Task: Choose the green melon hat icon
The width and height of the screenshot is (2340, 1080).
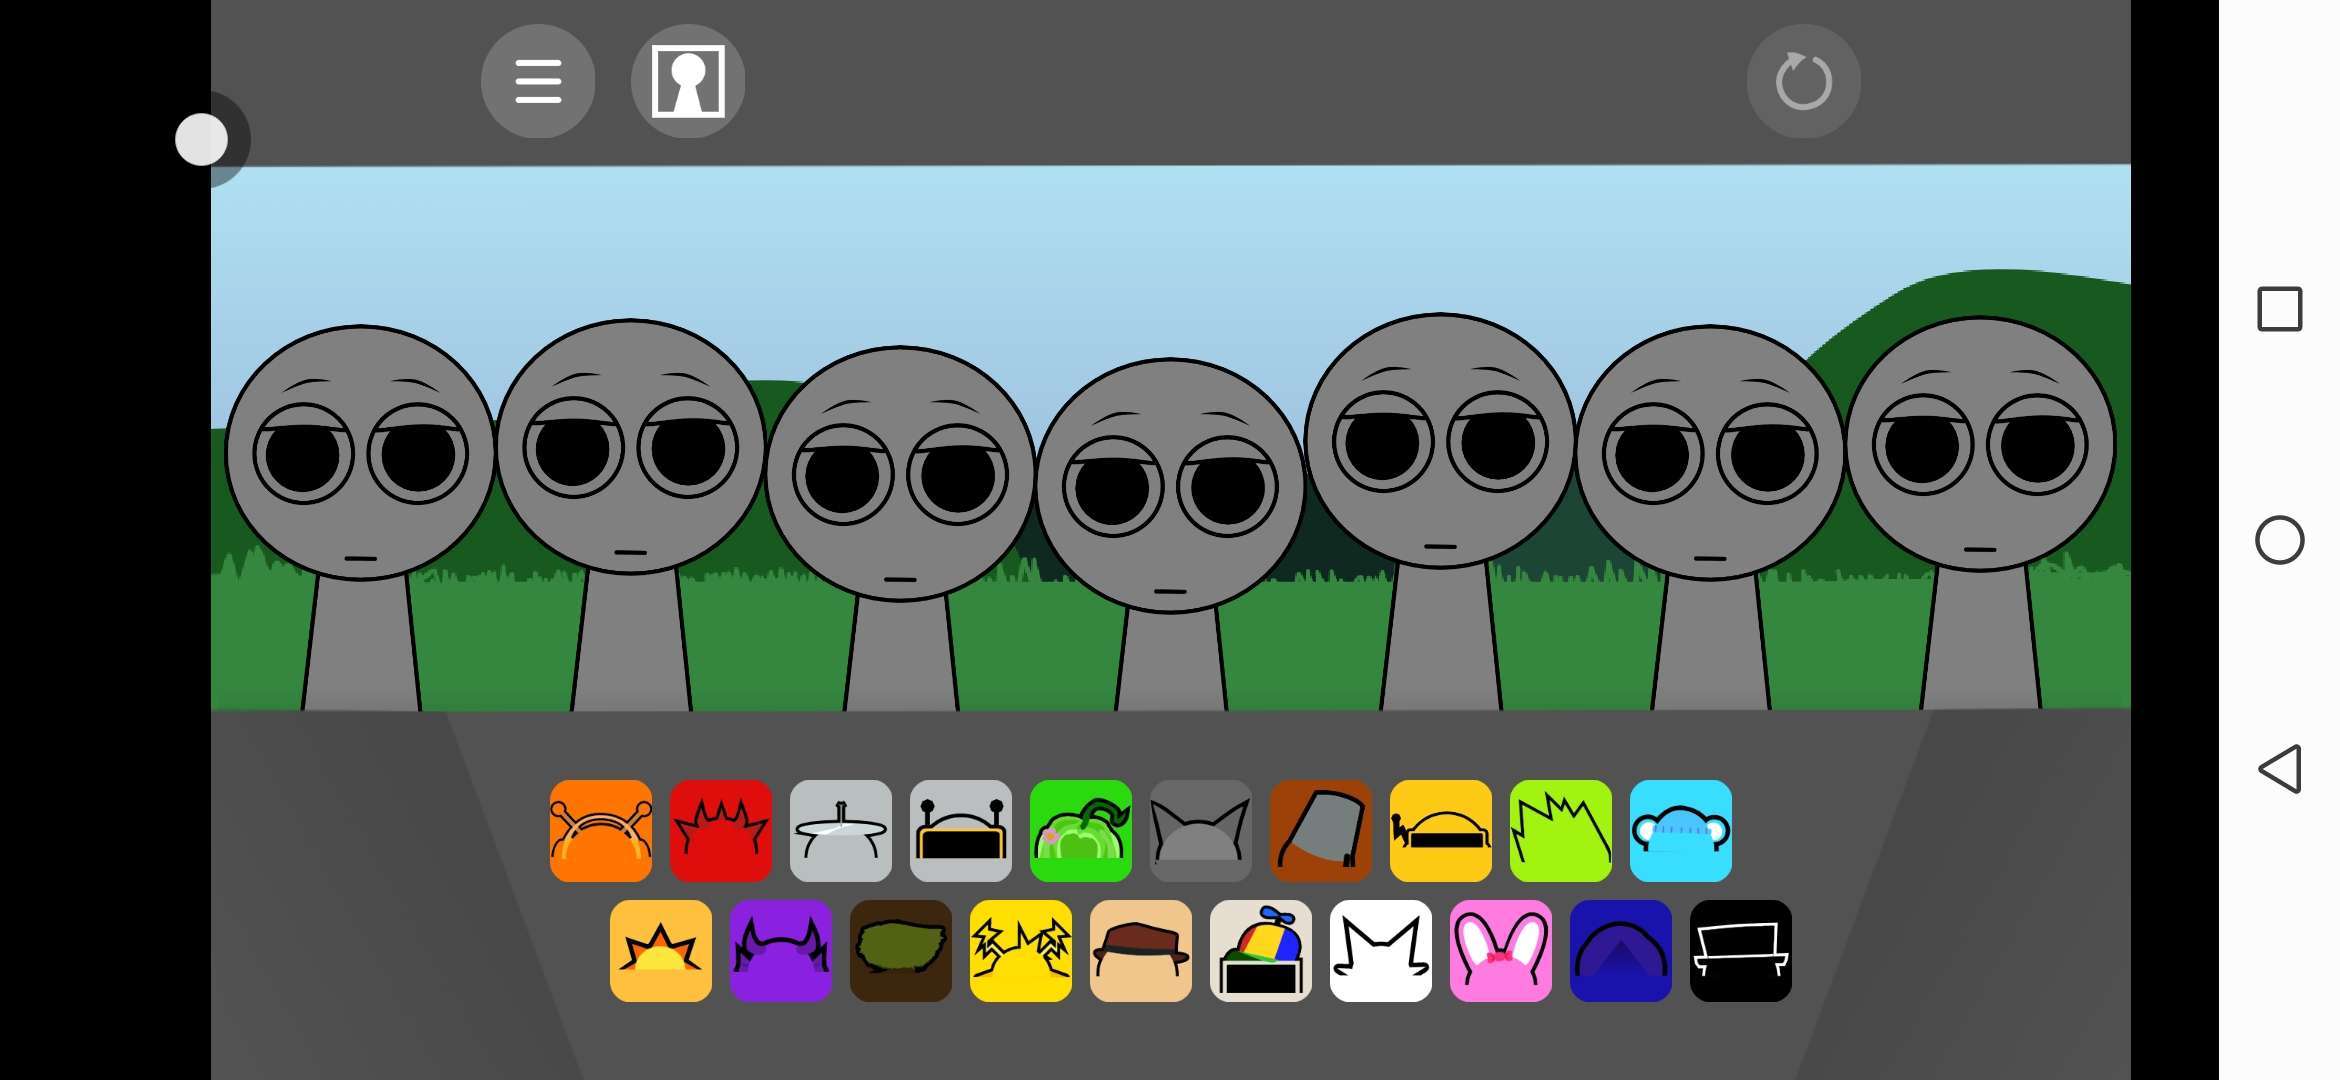Action: coord(1081,831)
